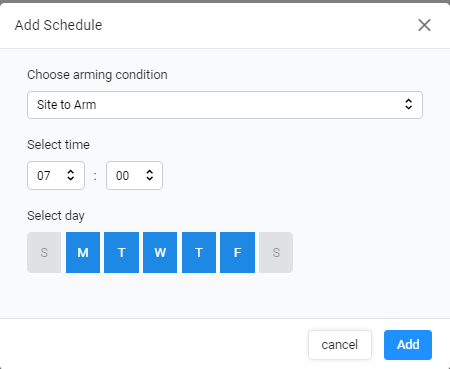
Task: Open the arming condition dropdown
Action: point(225,105)
